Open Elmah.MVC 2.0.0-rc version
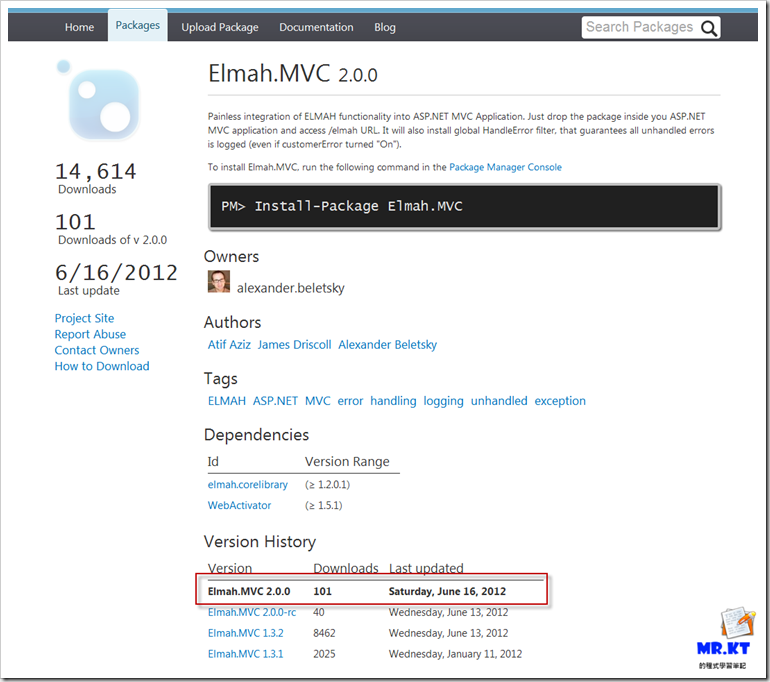 point(252,612)
